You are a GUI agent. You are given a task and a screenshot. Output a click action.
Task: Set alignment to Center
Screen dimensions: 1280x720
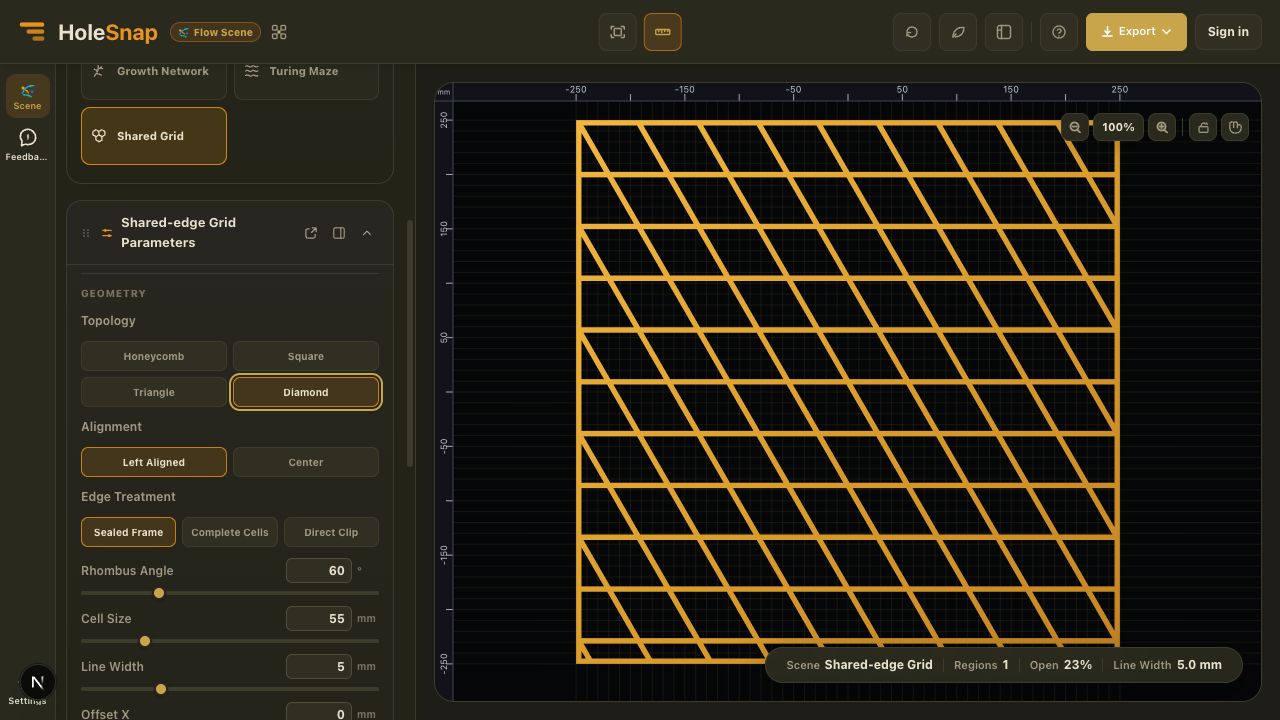(306, 462)
